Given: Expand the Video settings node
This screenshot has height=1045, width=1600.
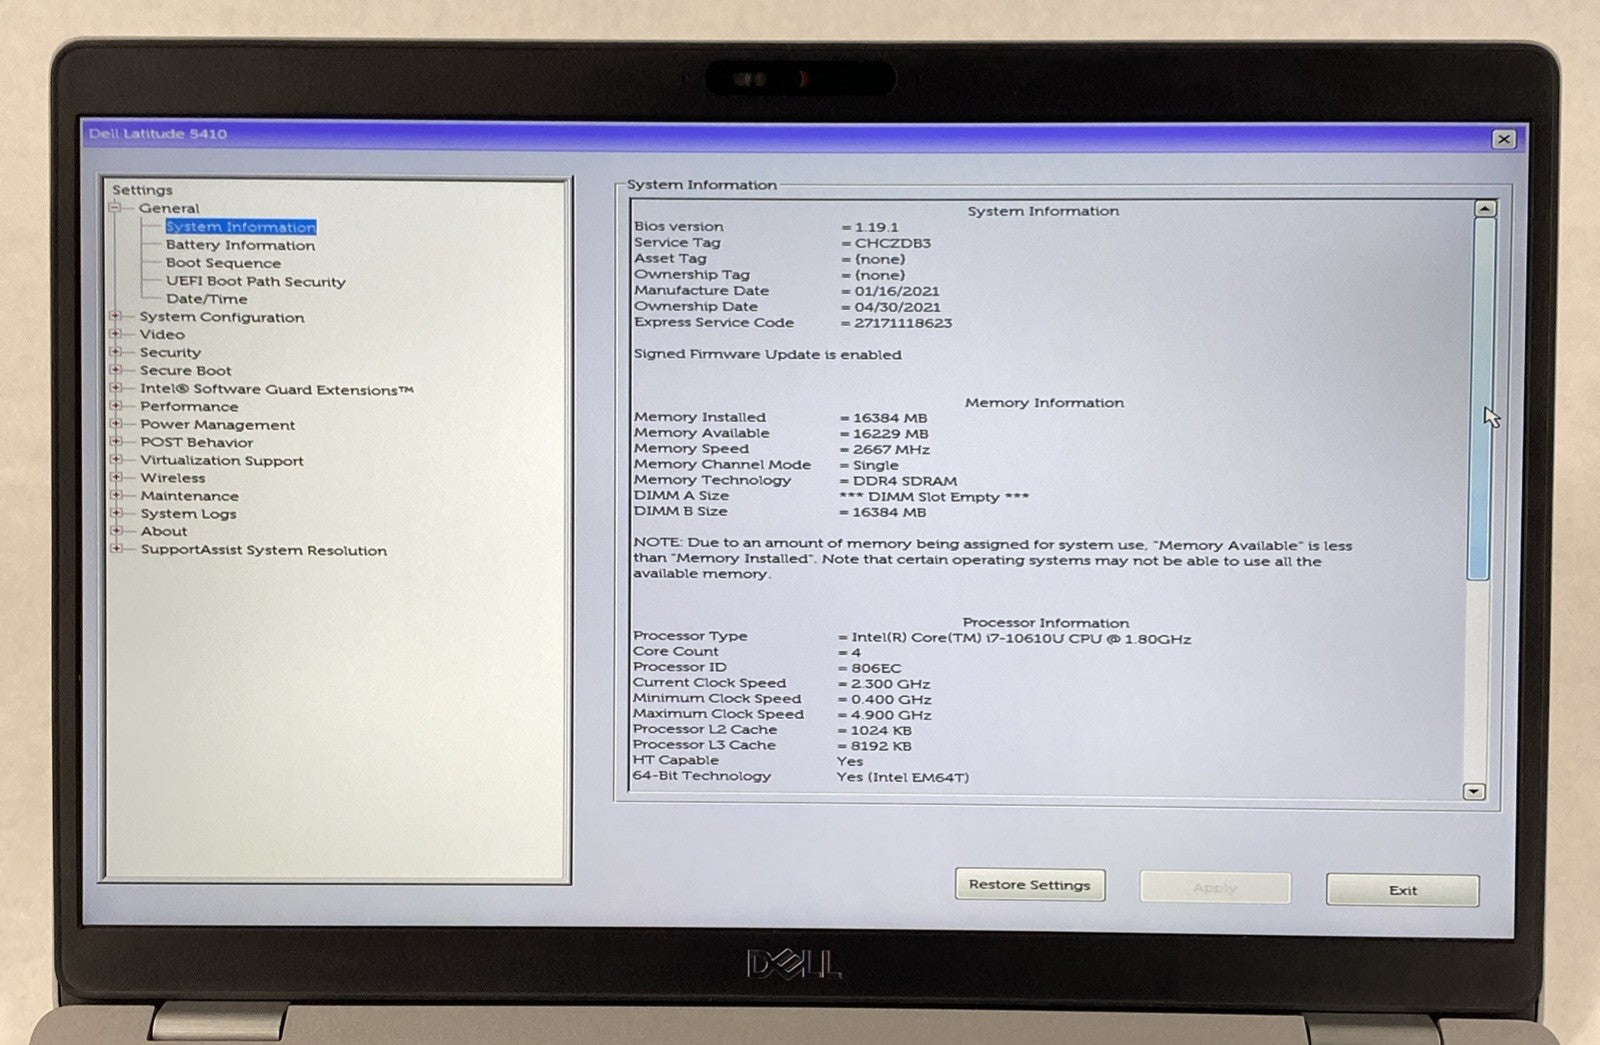Looking at the screenshot, I should (x=116, y=334).
